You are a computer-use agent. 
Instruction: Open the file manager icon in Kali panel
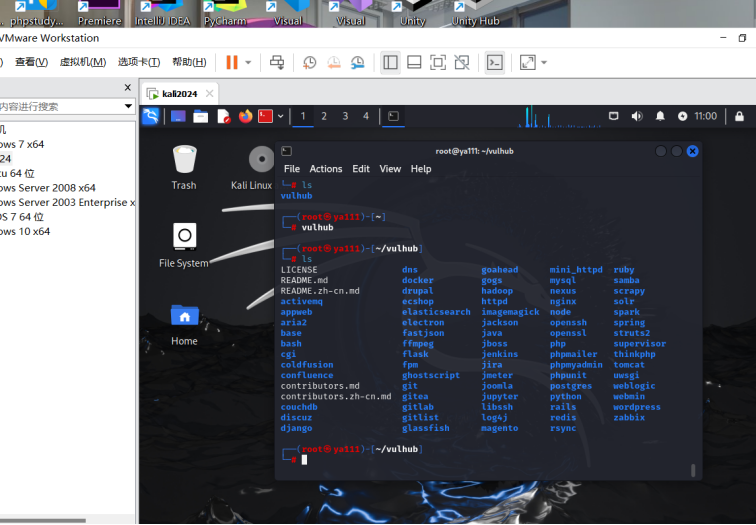(x=201, y=116)
